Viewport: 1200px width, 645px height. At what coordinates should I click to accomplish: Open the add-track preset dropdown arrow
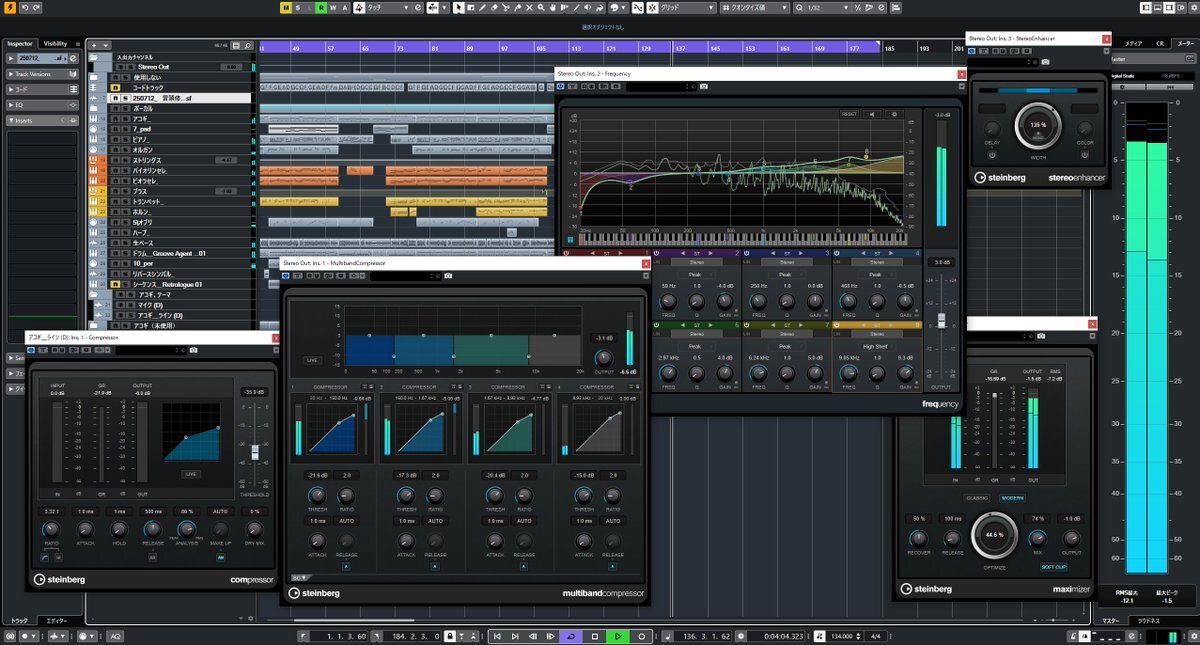(105, 45)
